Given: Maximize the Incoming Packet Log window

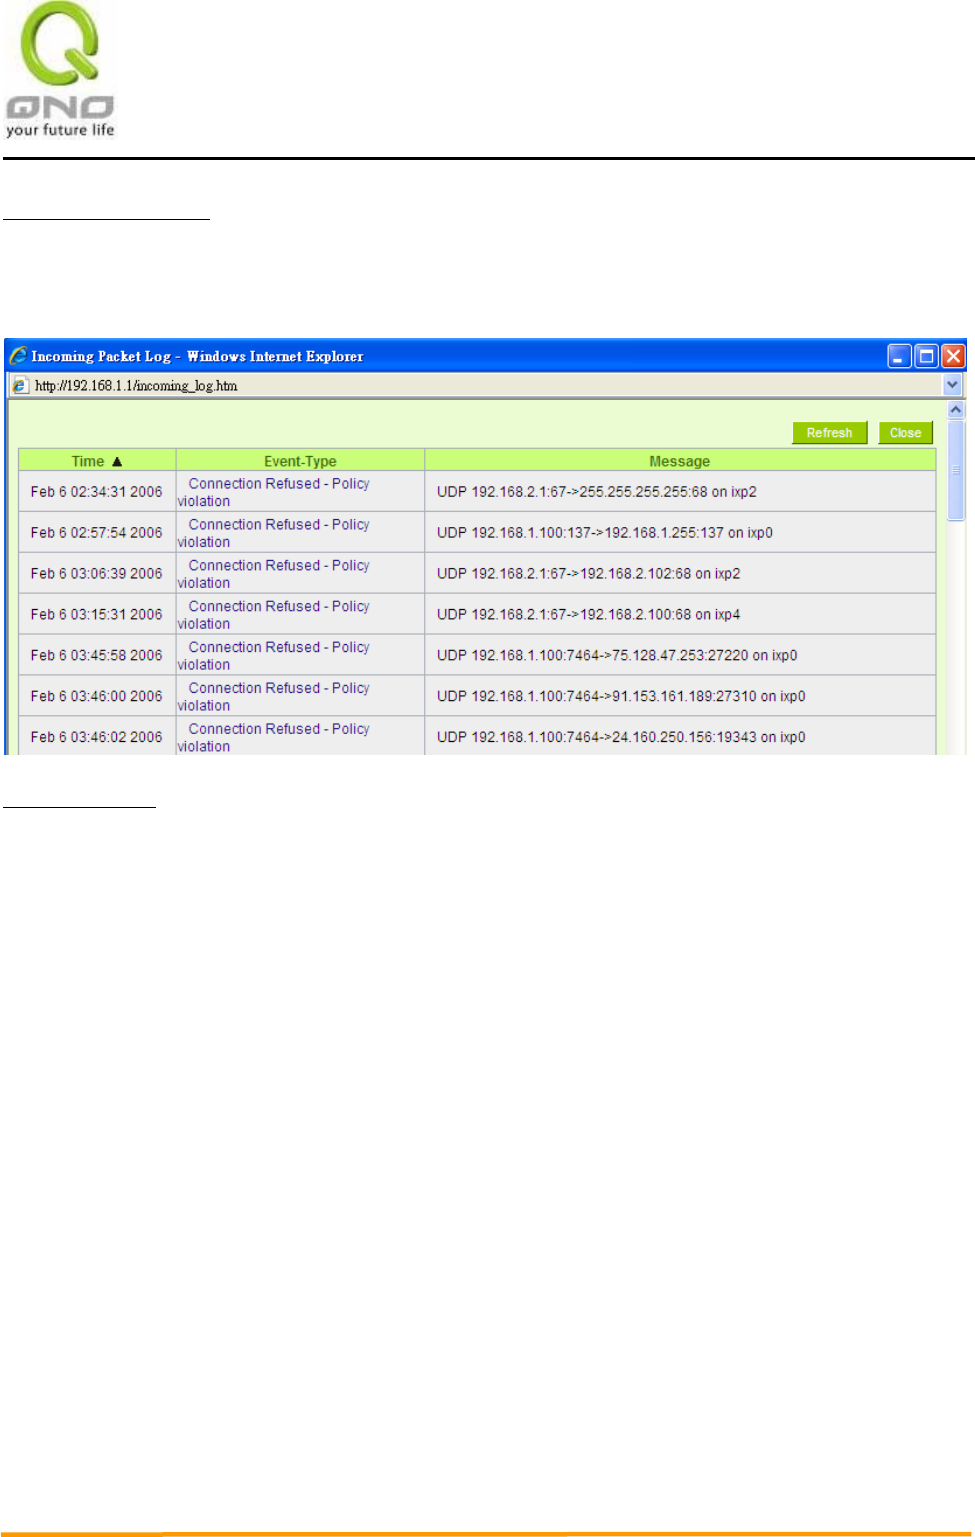Looking at the screenshot, I should coord(926,356).
